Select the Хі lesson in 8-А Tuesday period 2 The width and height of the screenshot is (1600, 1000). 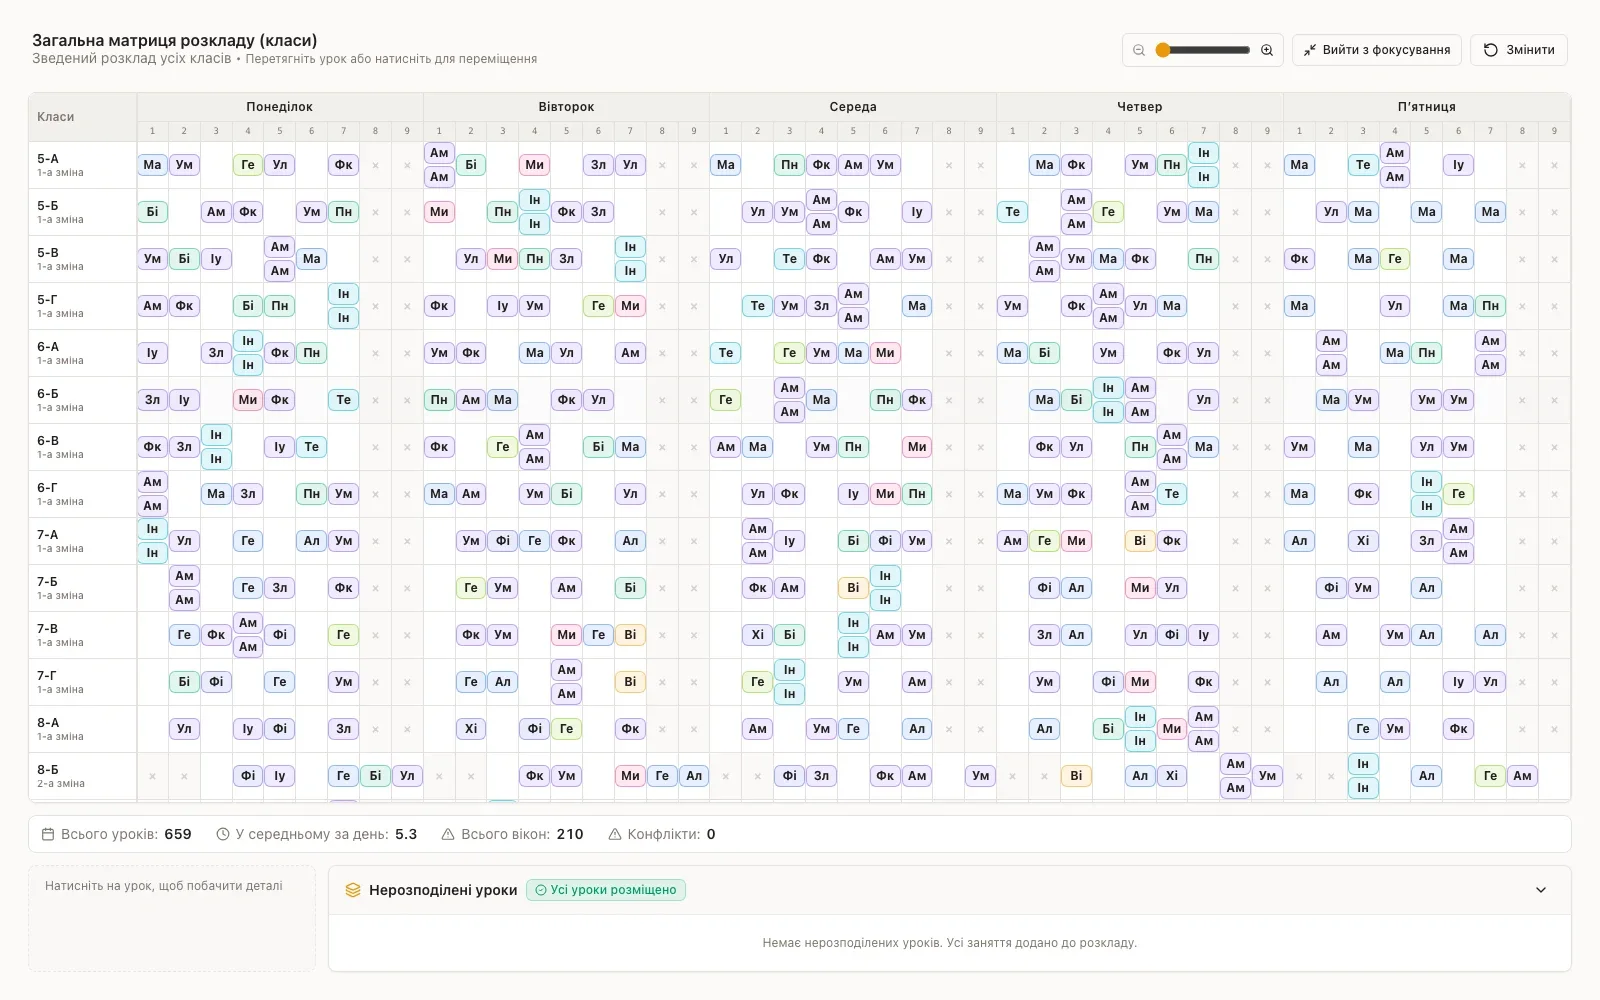[471, 729]
